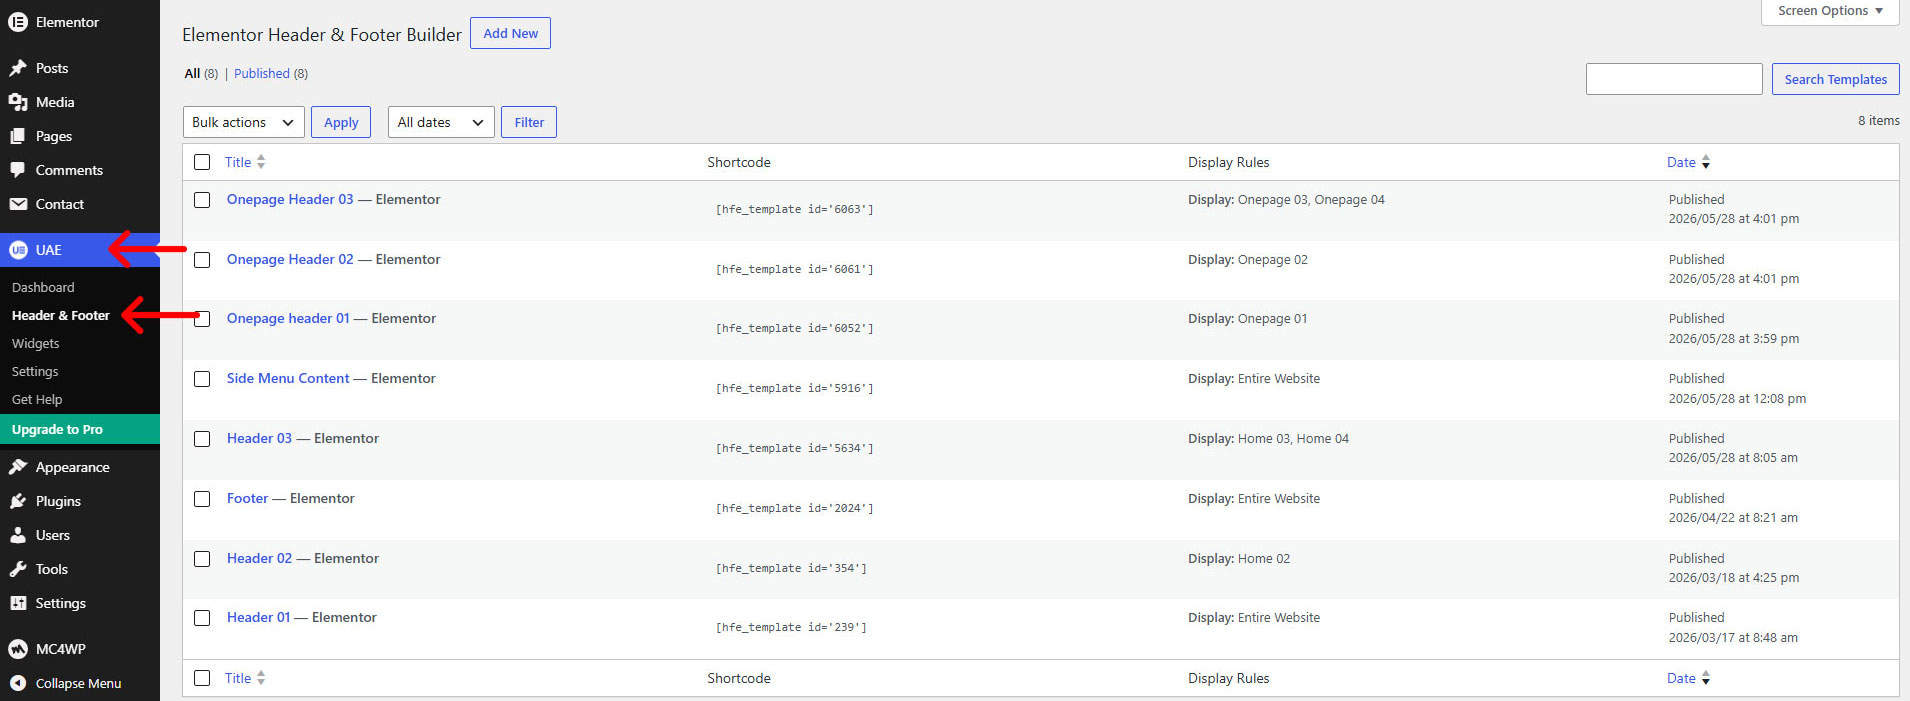Screen dimensions: 1910x701
Task: Click the sort arrow beside bottom Date header
Action: [1706, 678]
